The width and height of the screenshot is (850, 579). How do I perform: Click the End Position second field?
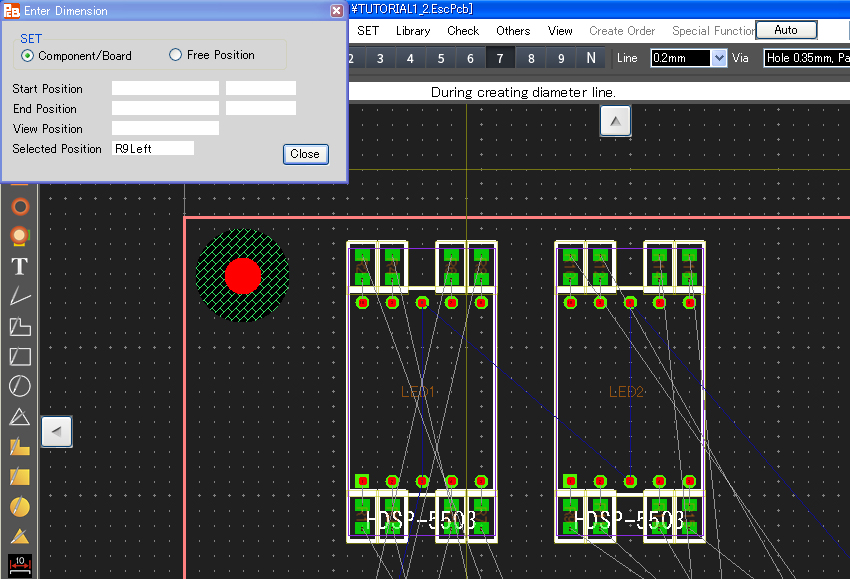click(x=261, y=108)
